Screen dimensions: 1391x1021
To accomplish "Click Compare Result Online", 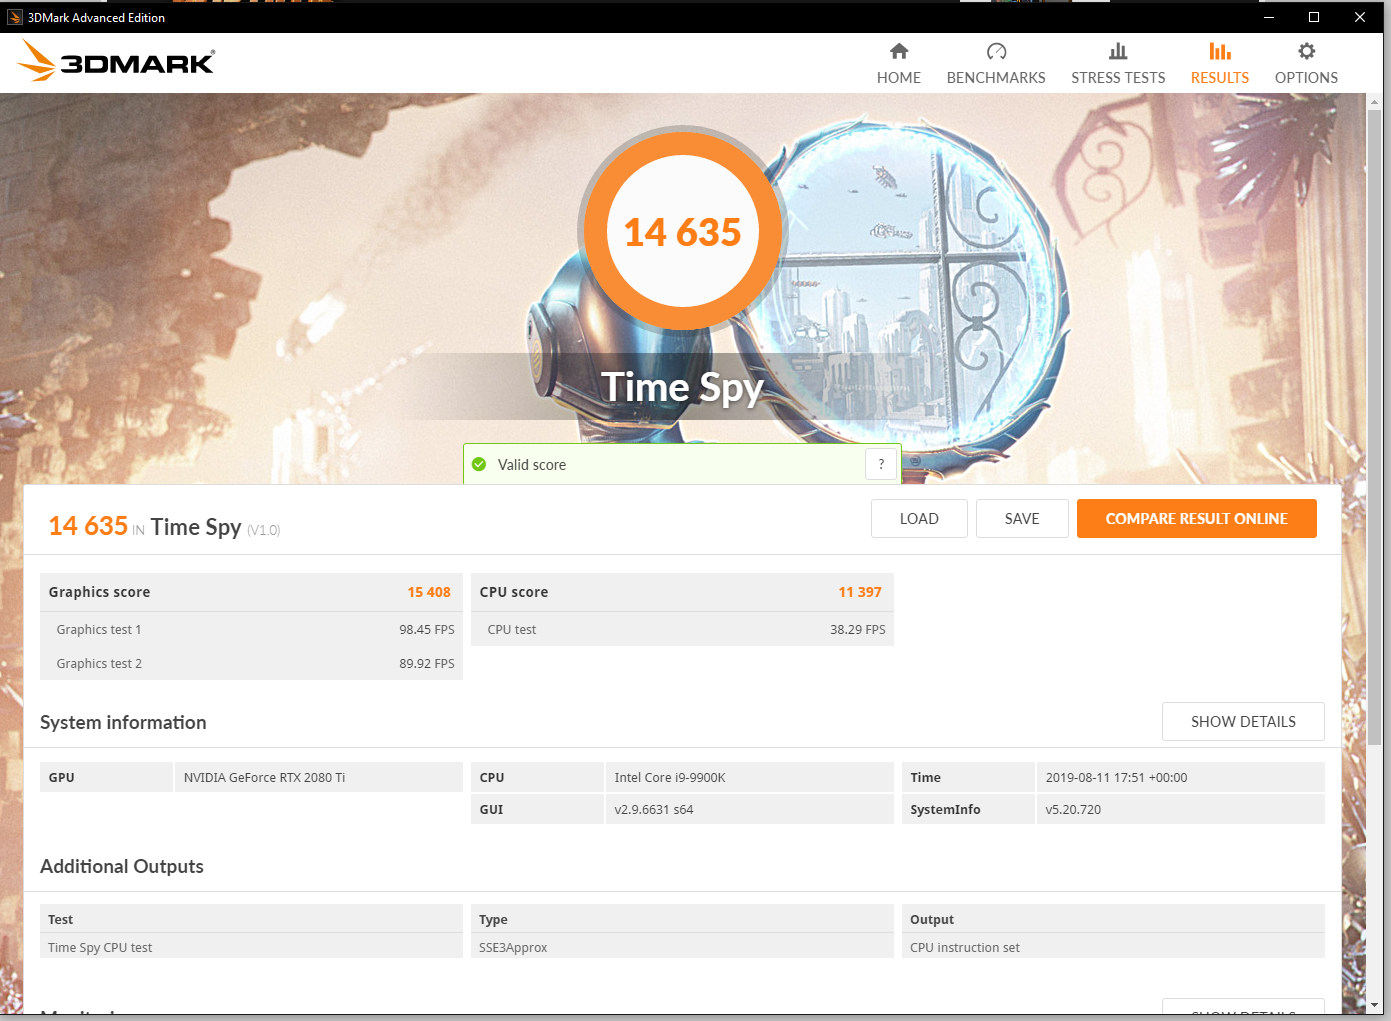I will click(1196, 518).
